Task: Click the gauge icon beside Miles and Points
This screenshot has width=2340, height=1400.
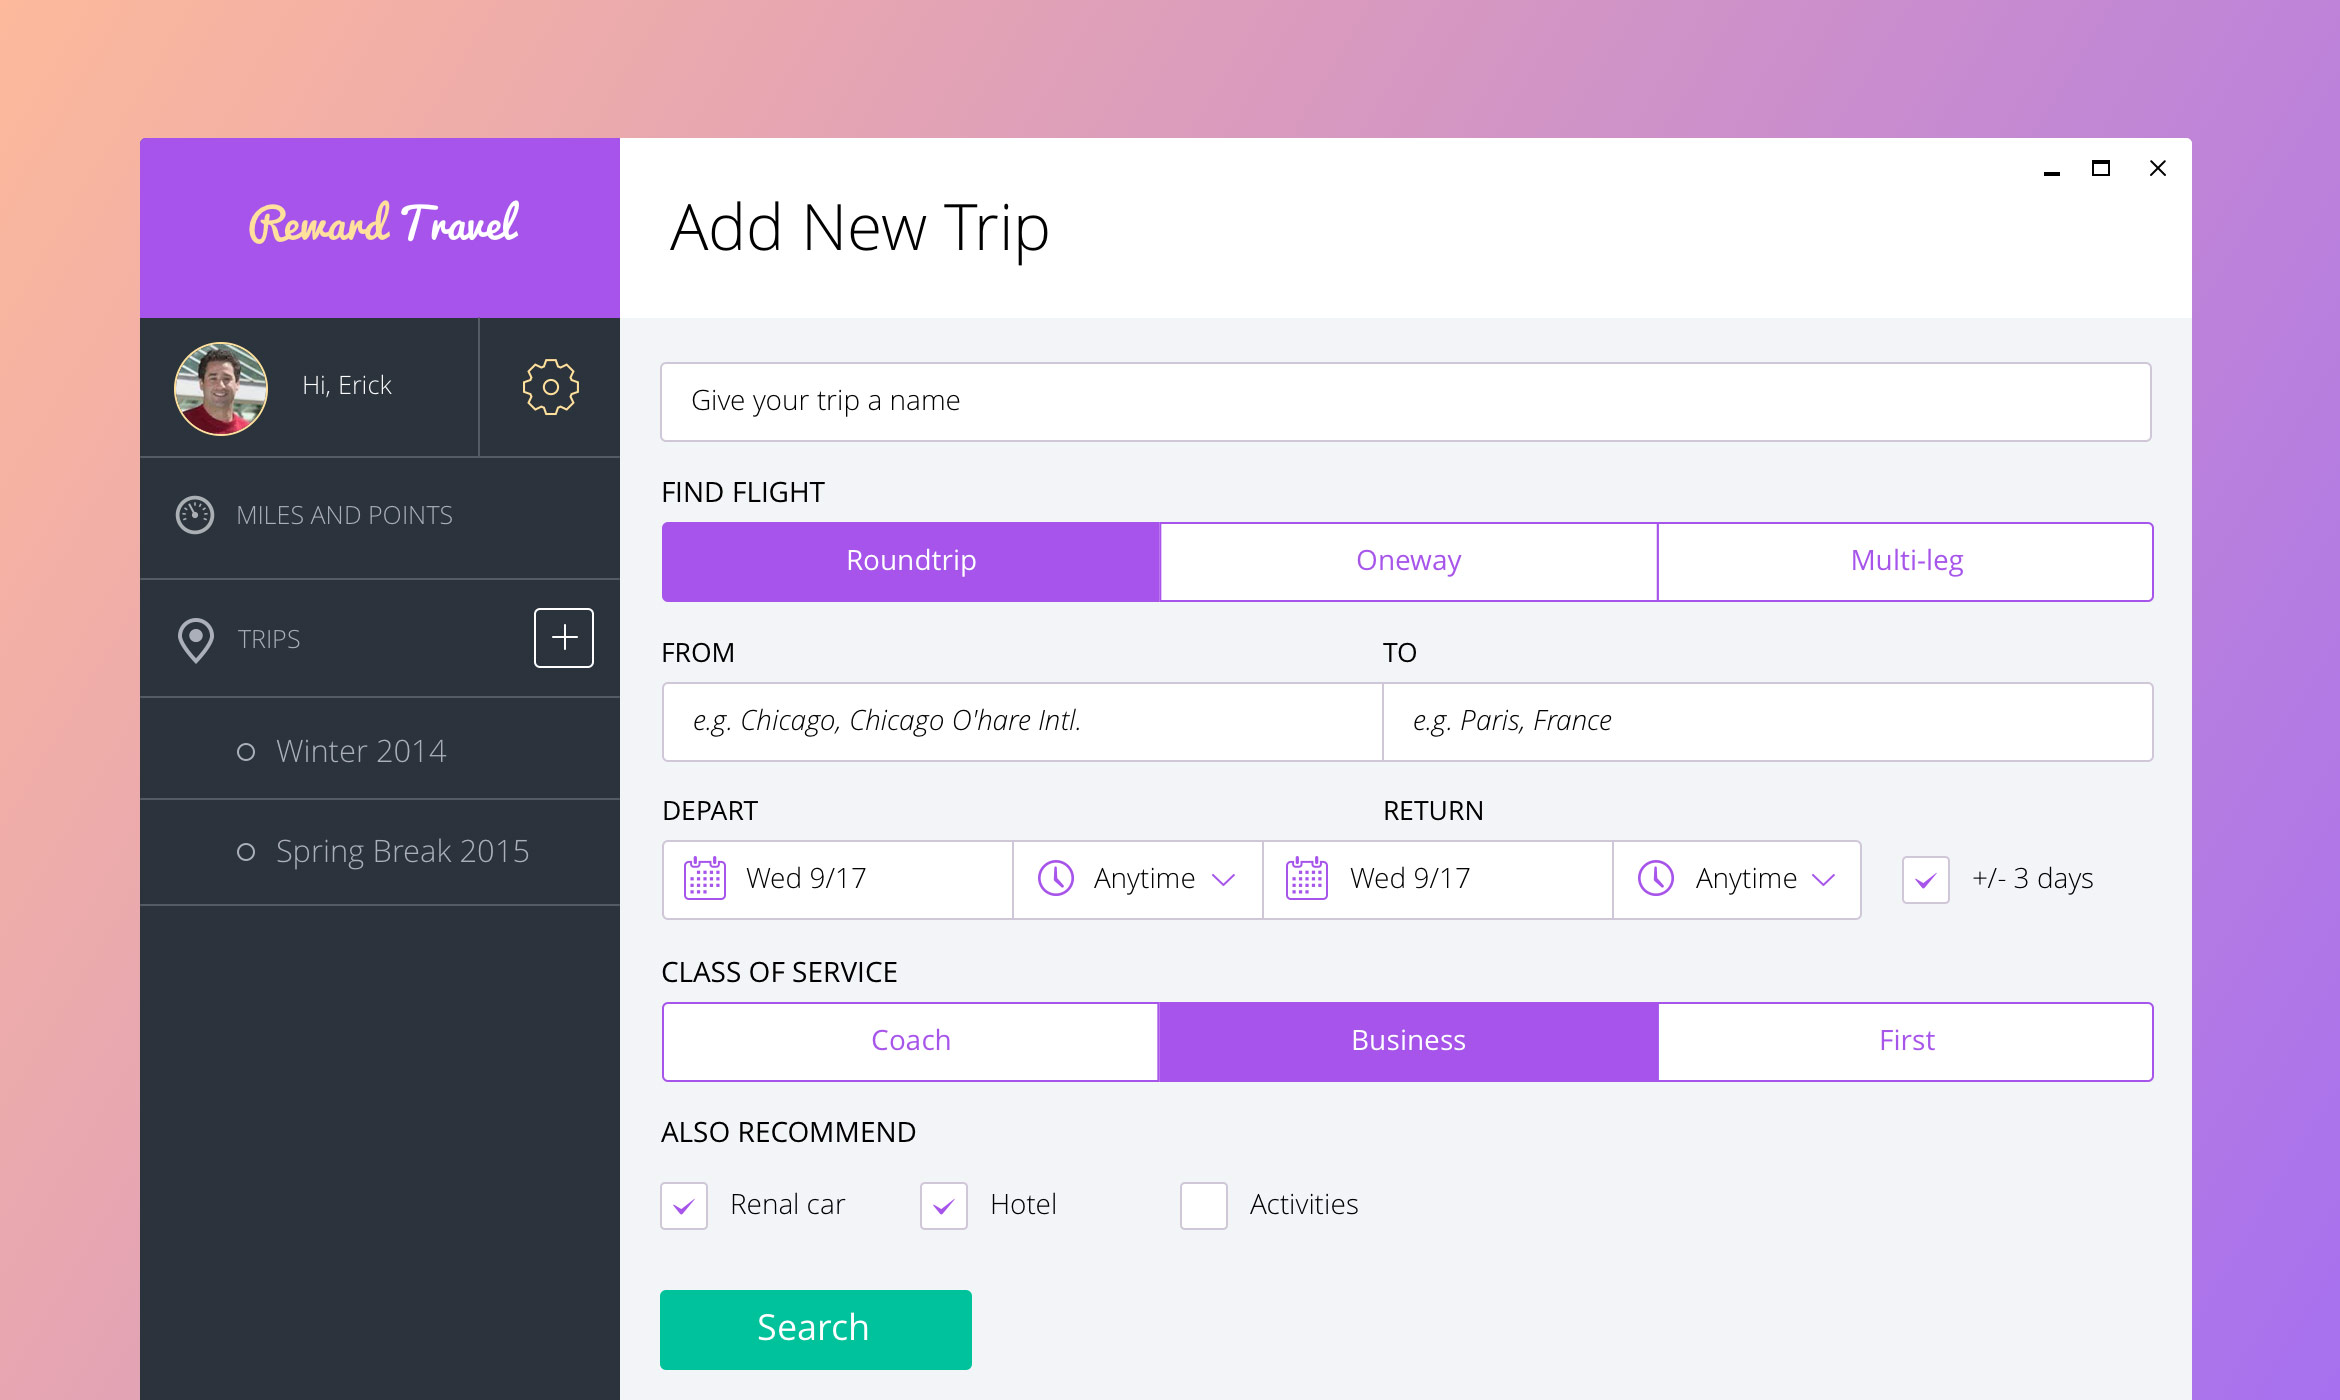Action: click(x=195, y=515)
